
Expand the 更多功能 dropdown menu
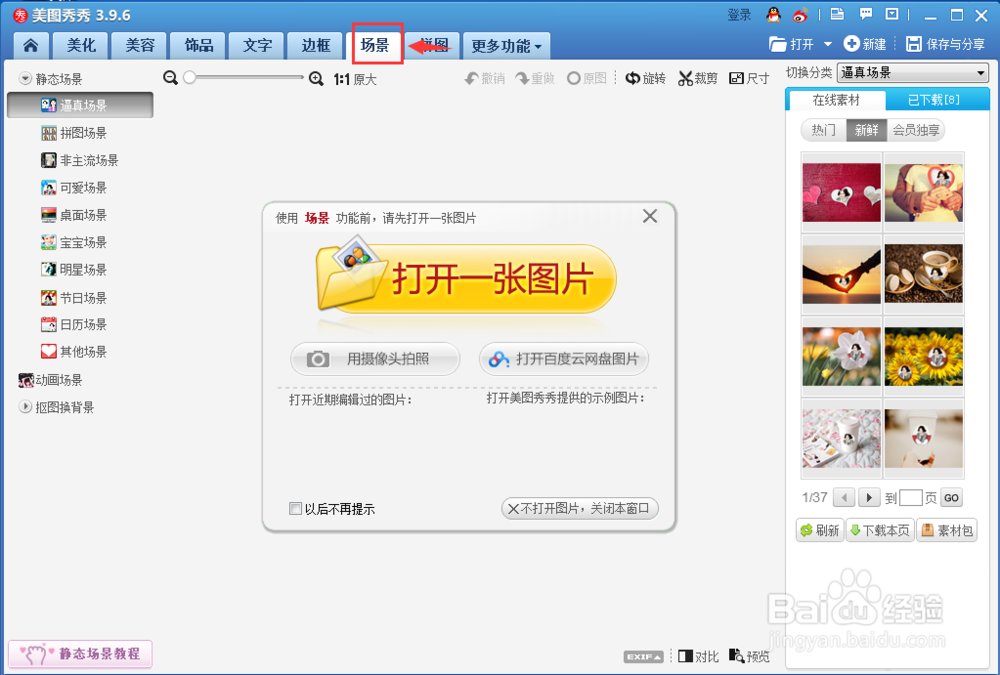[x=506, y=46]
